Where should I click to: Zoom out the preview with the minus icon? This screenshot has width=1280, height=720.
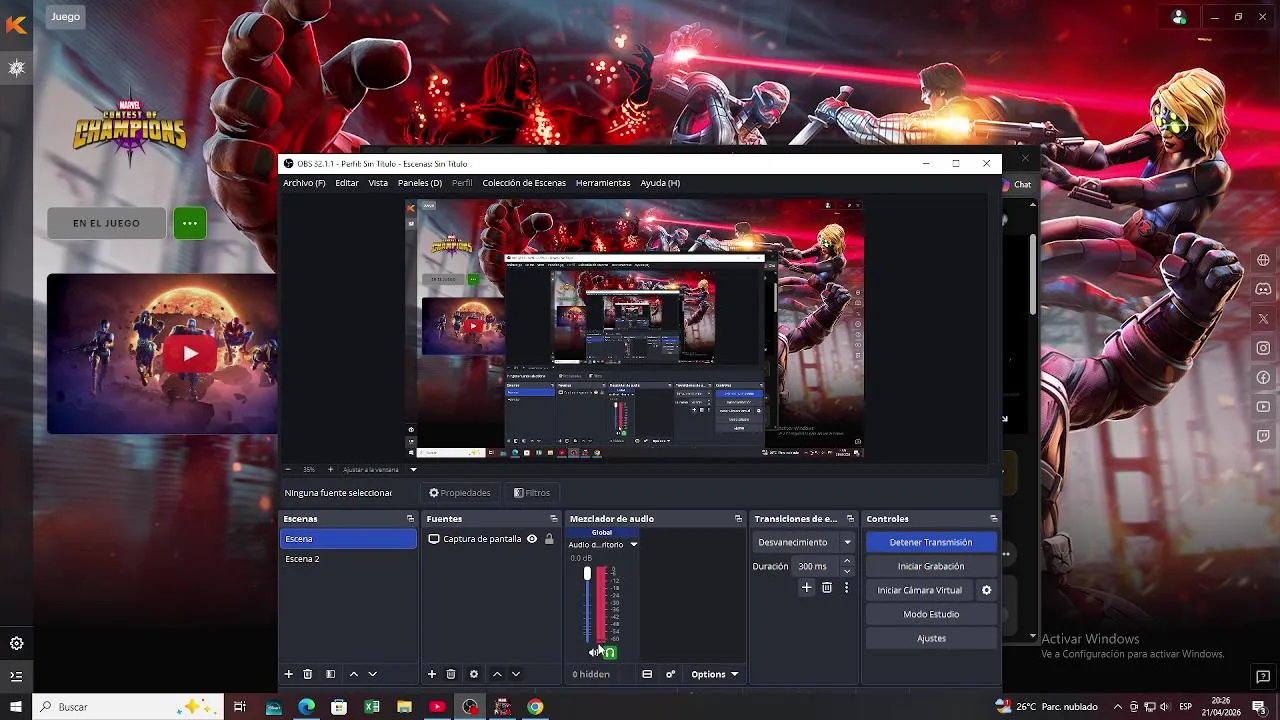[288, 469]
